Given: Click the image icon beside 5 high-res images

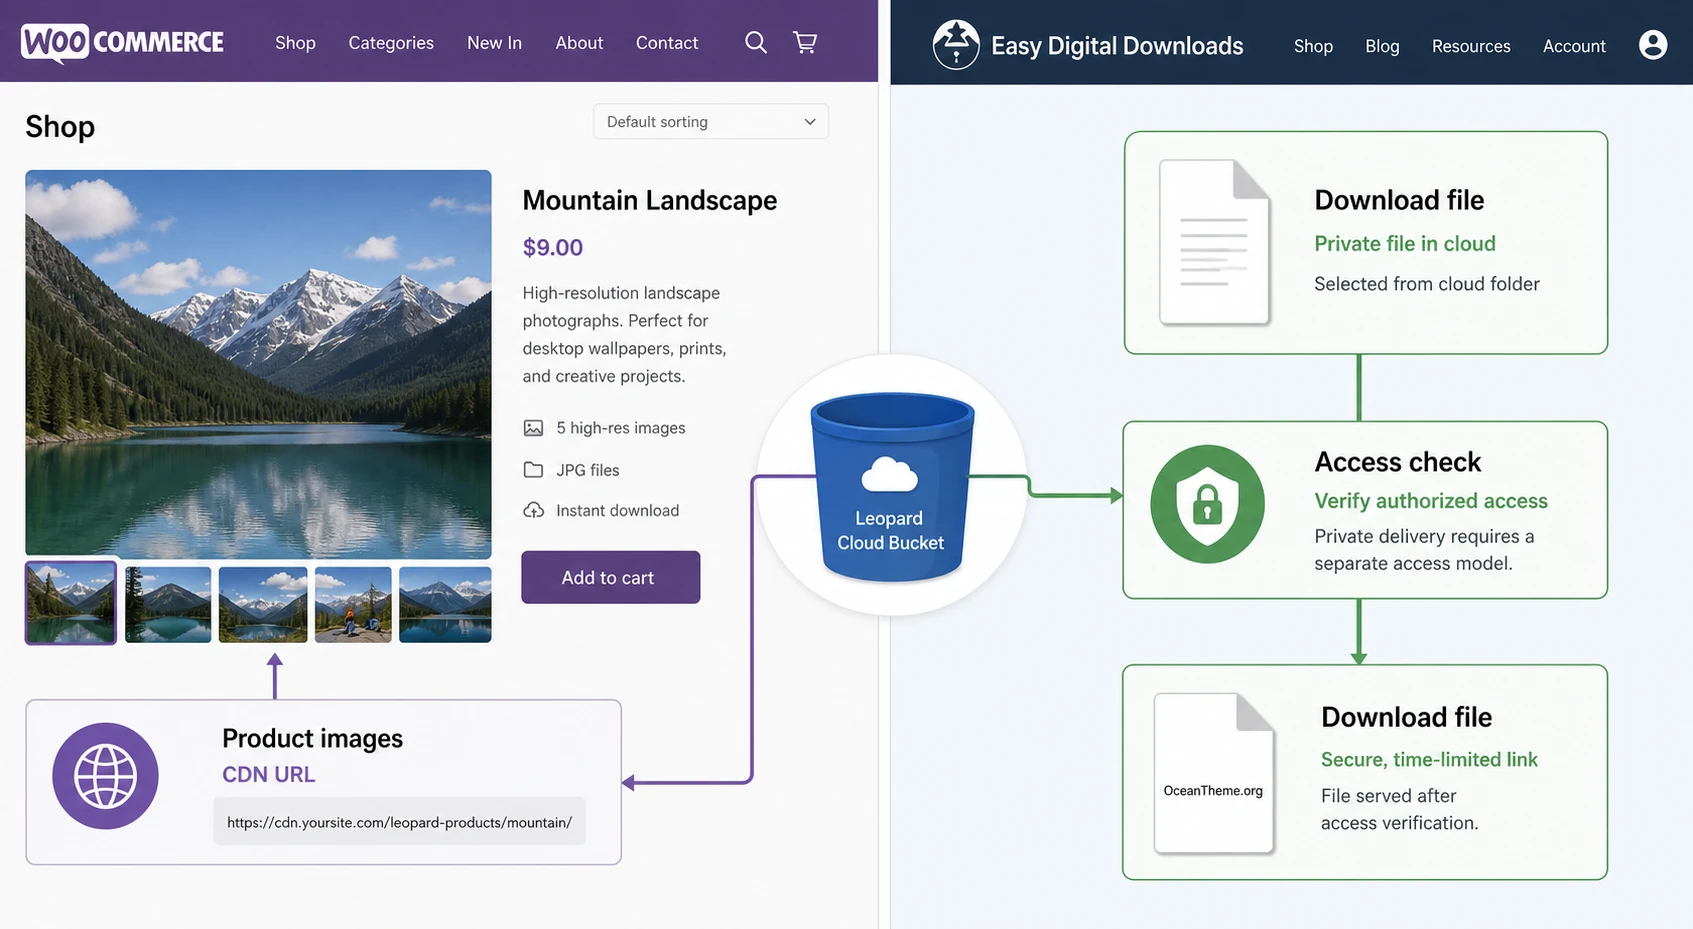Looking at the screenshot, I should click(533, 428).
